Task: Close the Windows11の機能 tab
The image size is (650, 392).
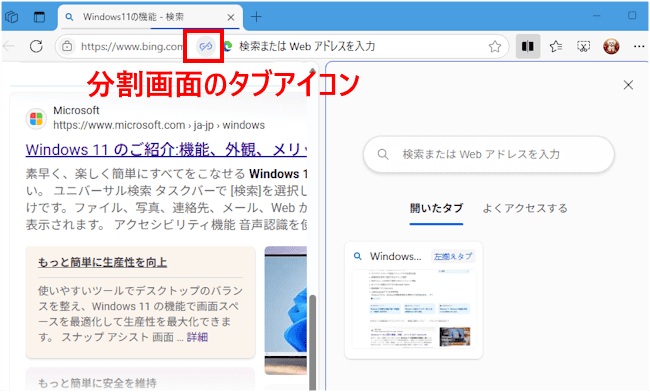Action: (231, 17)
